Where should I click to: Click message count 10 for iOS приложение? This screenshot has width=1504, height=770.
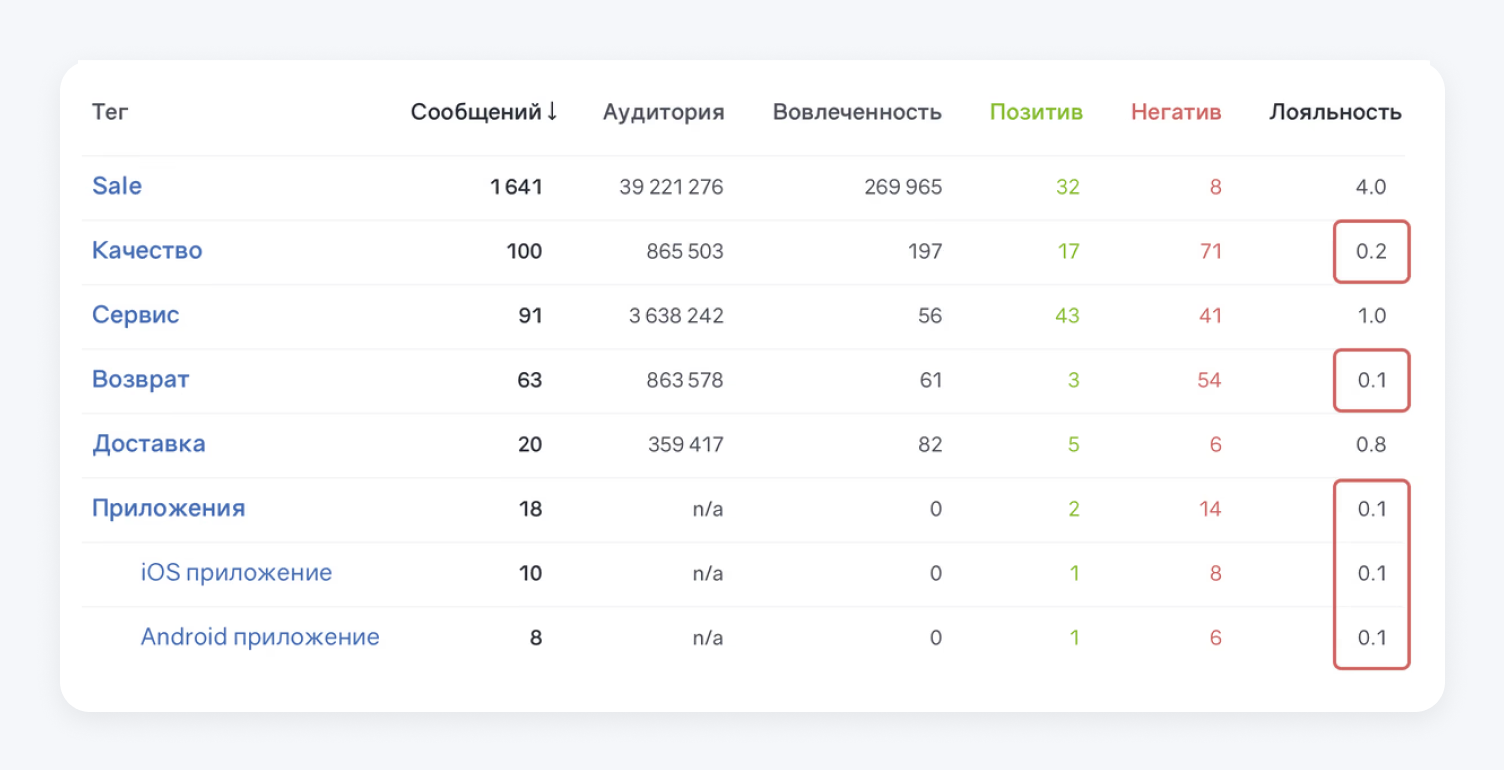[x=531, y=573]
